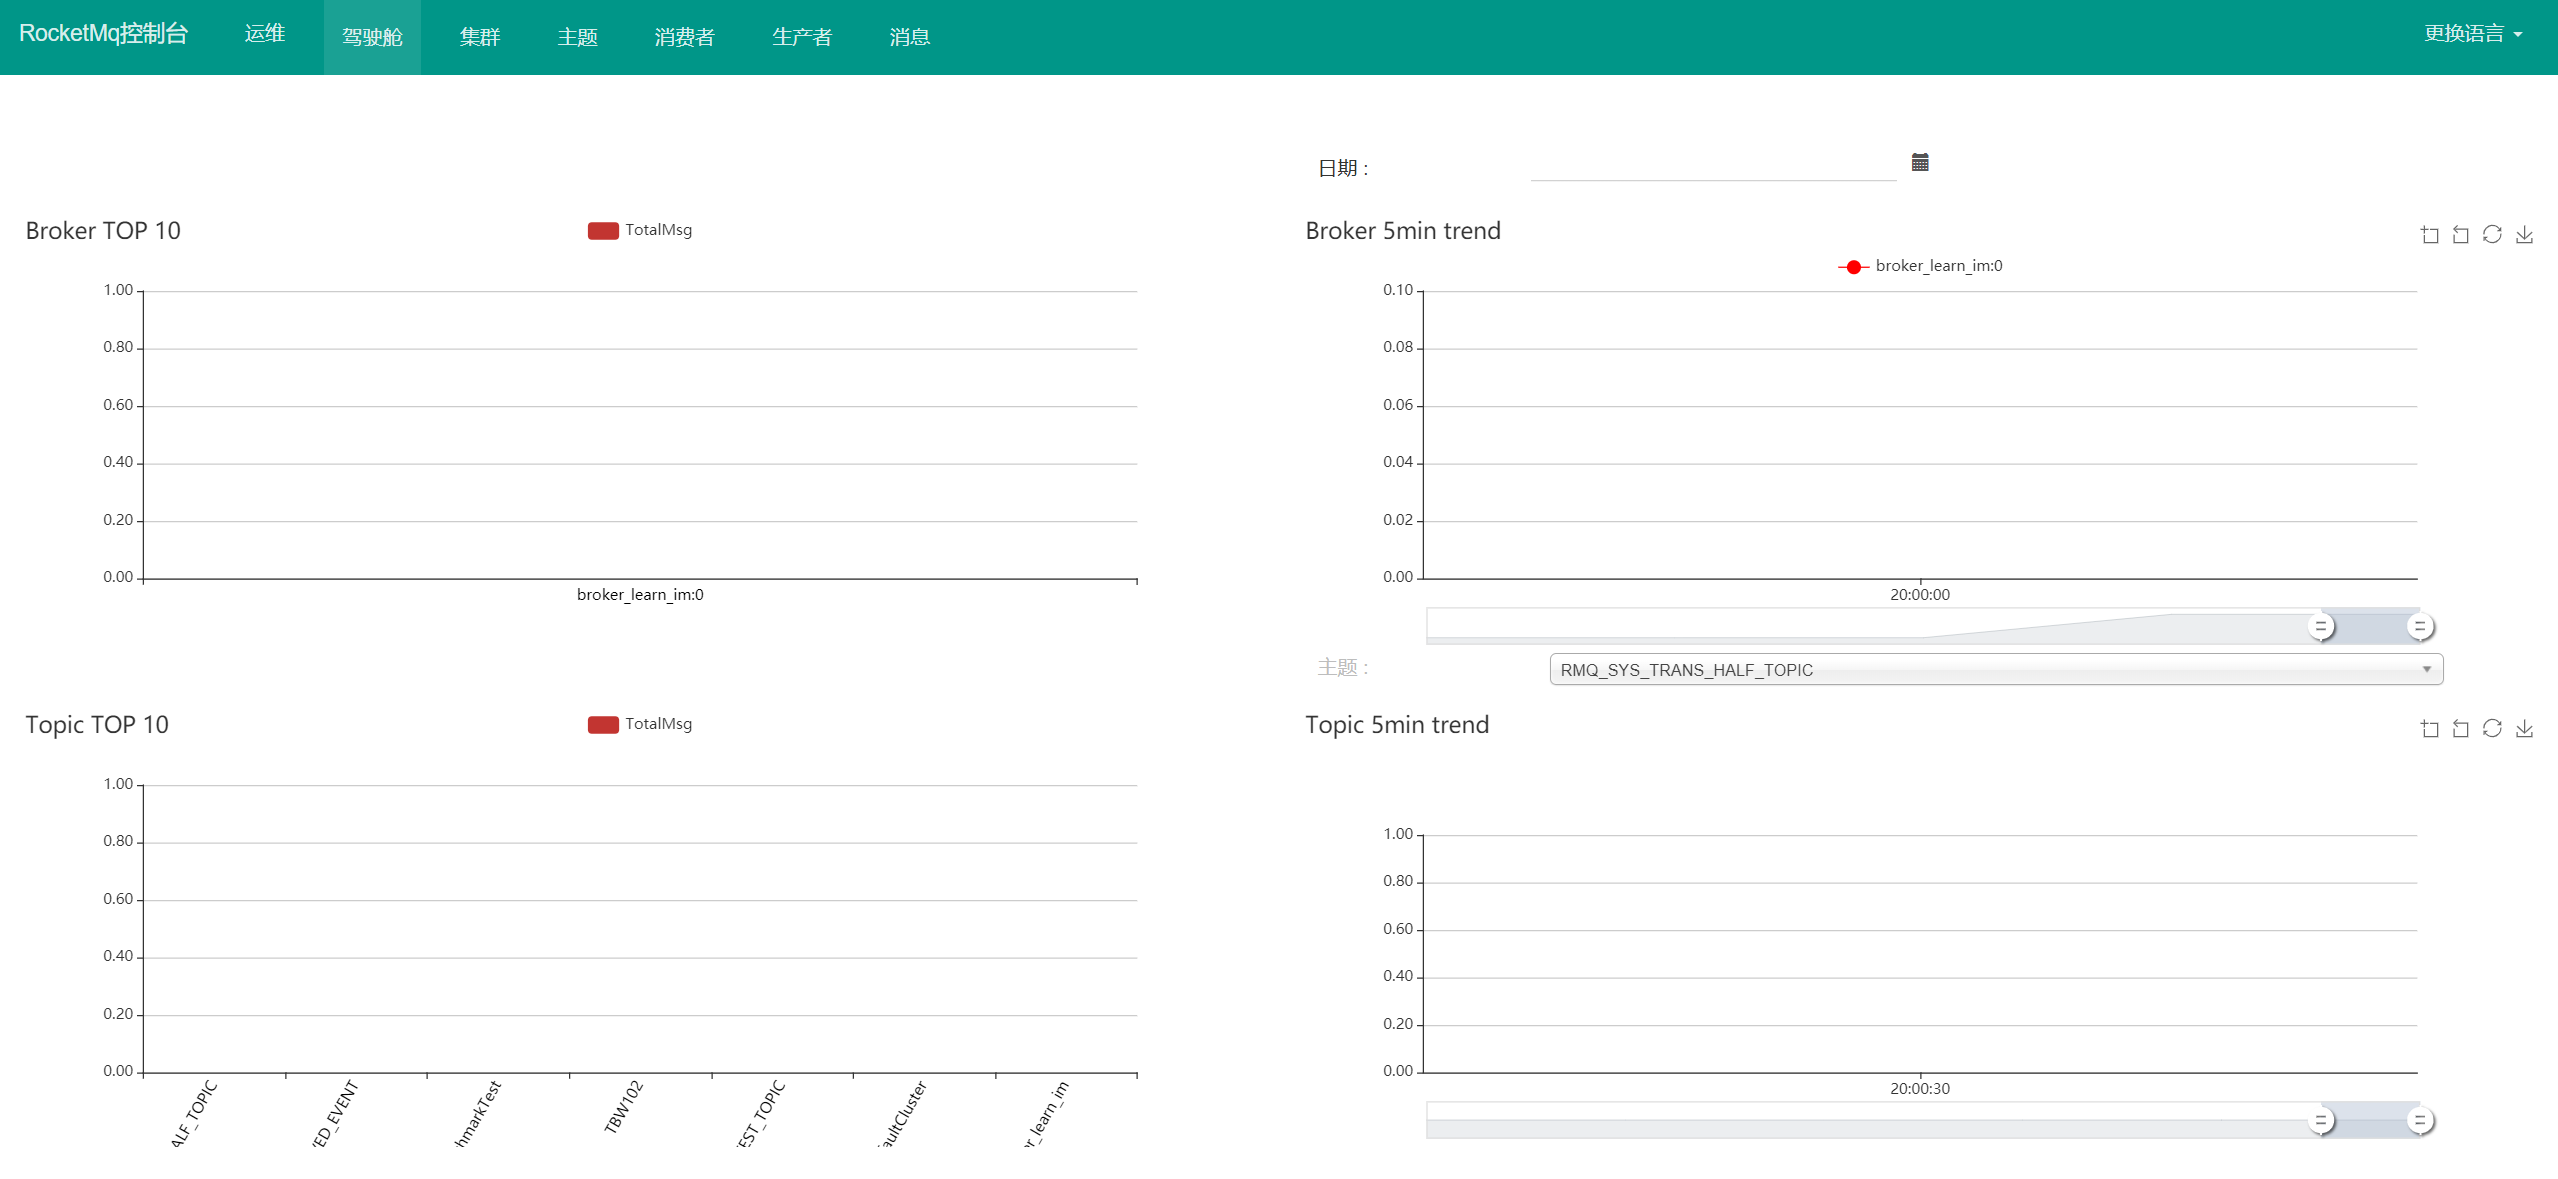Click restore icon on Topic 5min trend chart
Screen dimensions: 2558x1179
pyautogui.click(x=2492, y=729)
